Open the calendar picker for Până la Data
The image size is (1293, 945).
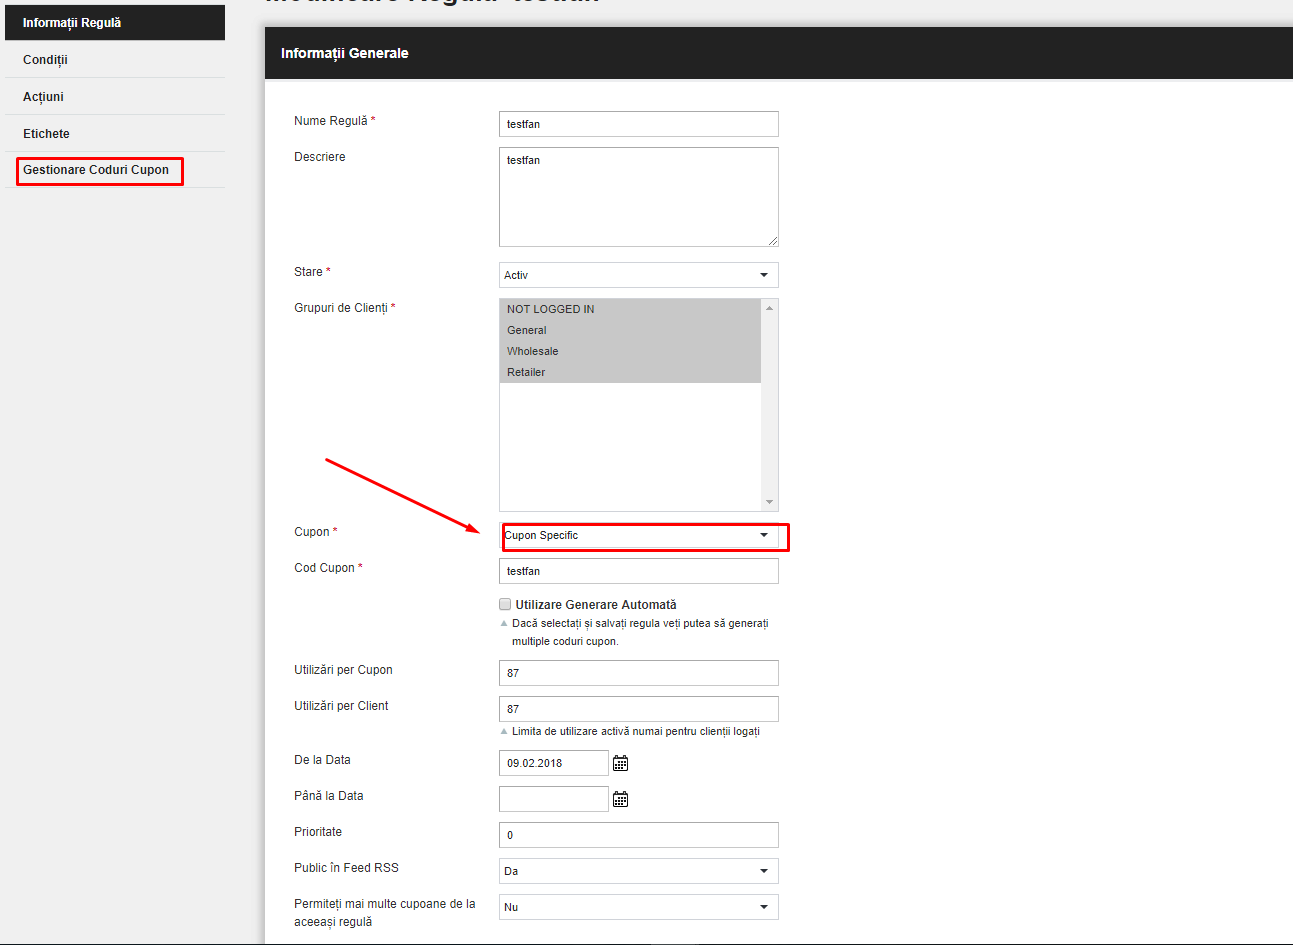click(620, 799)
